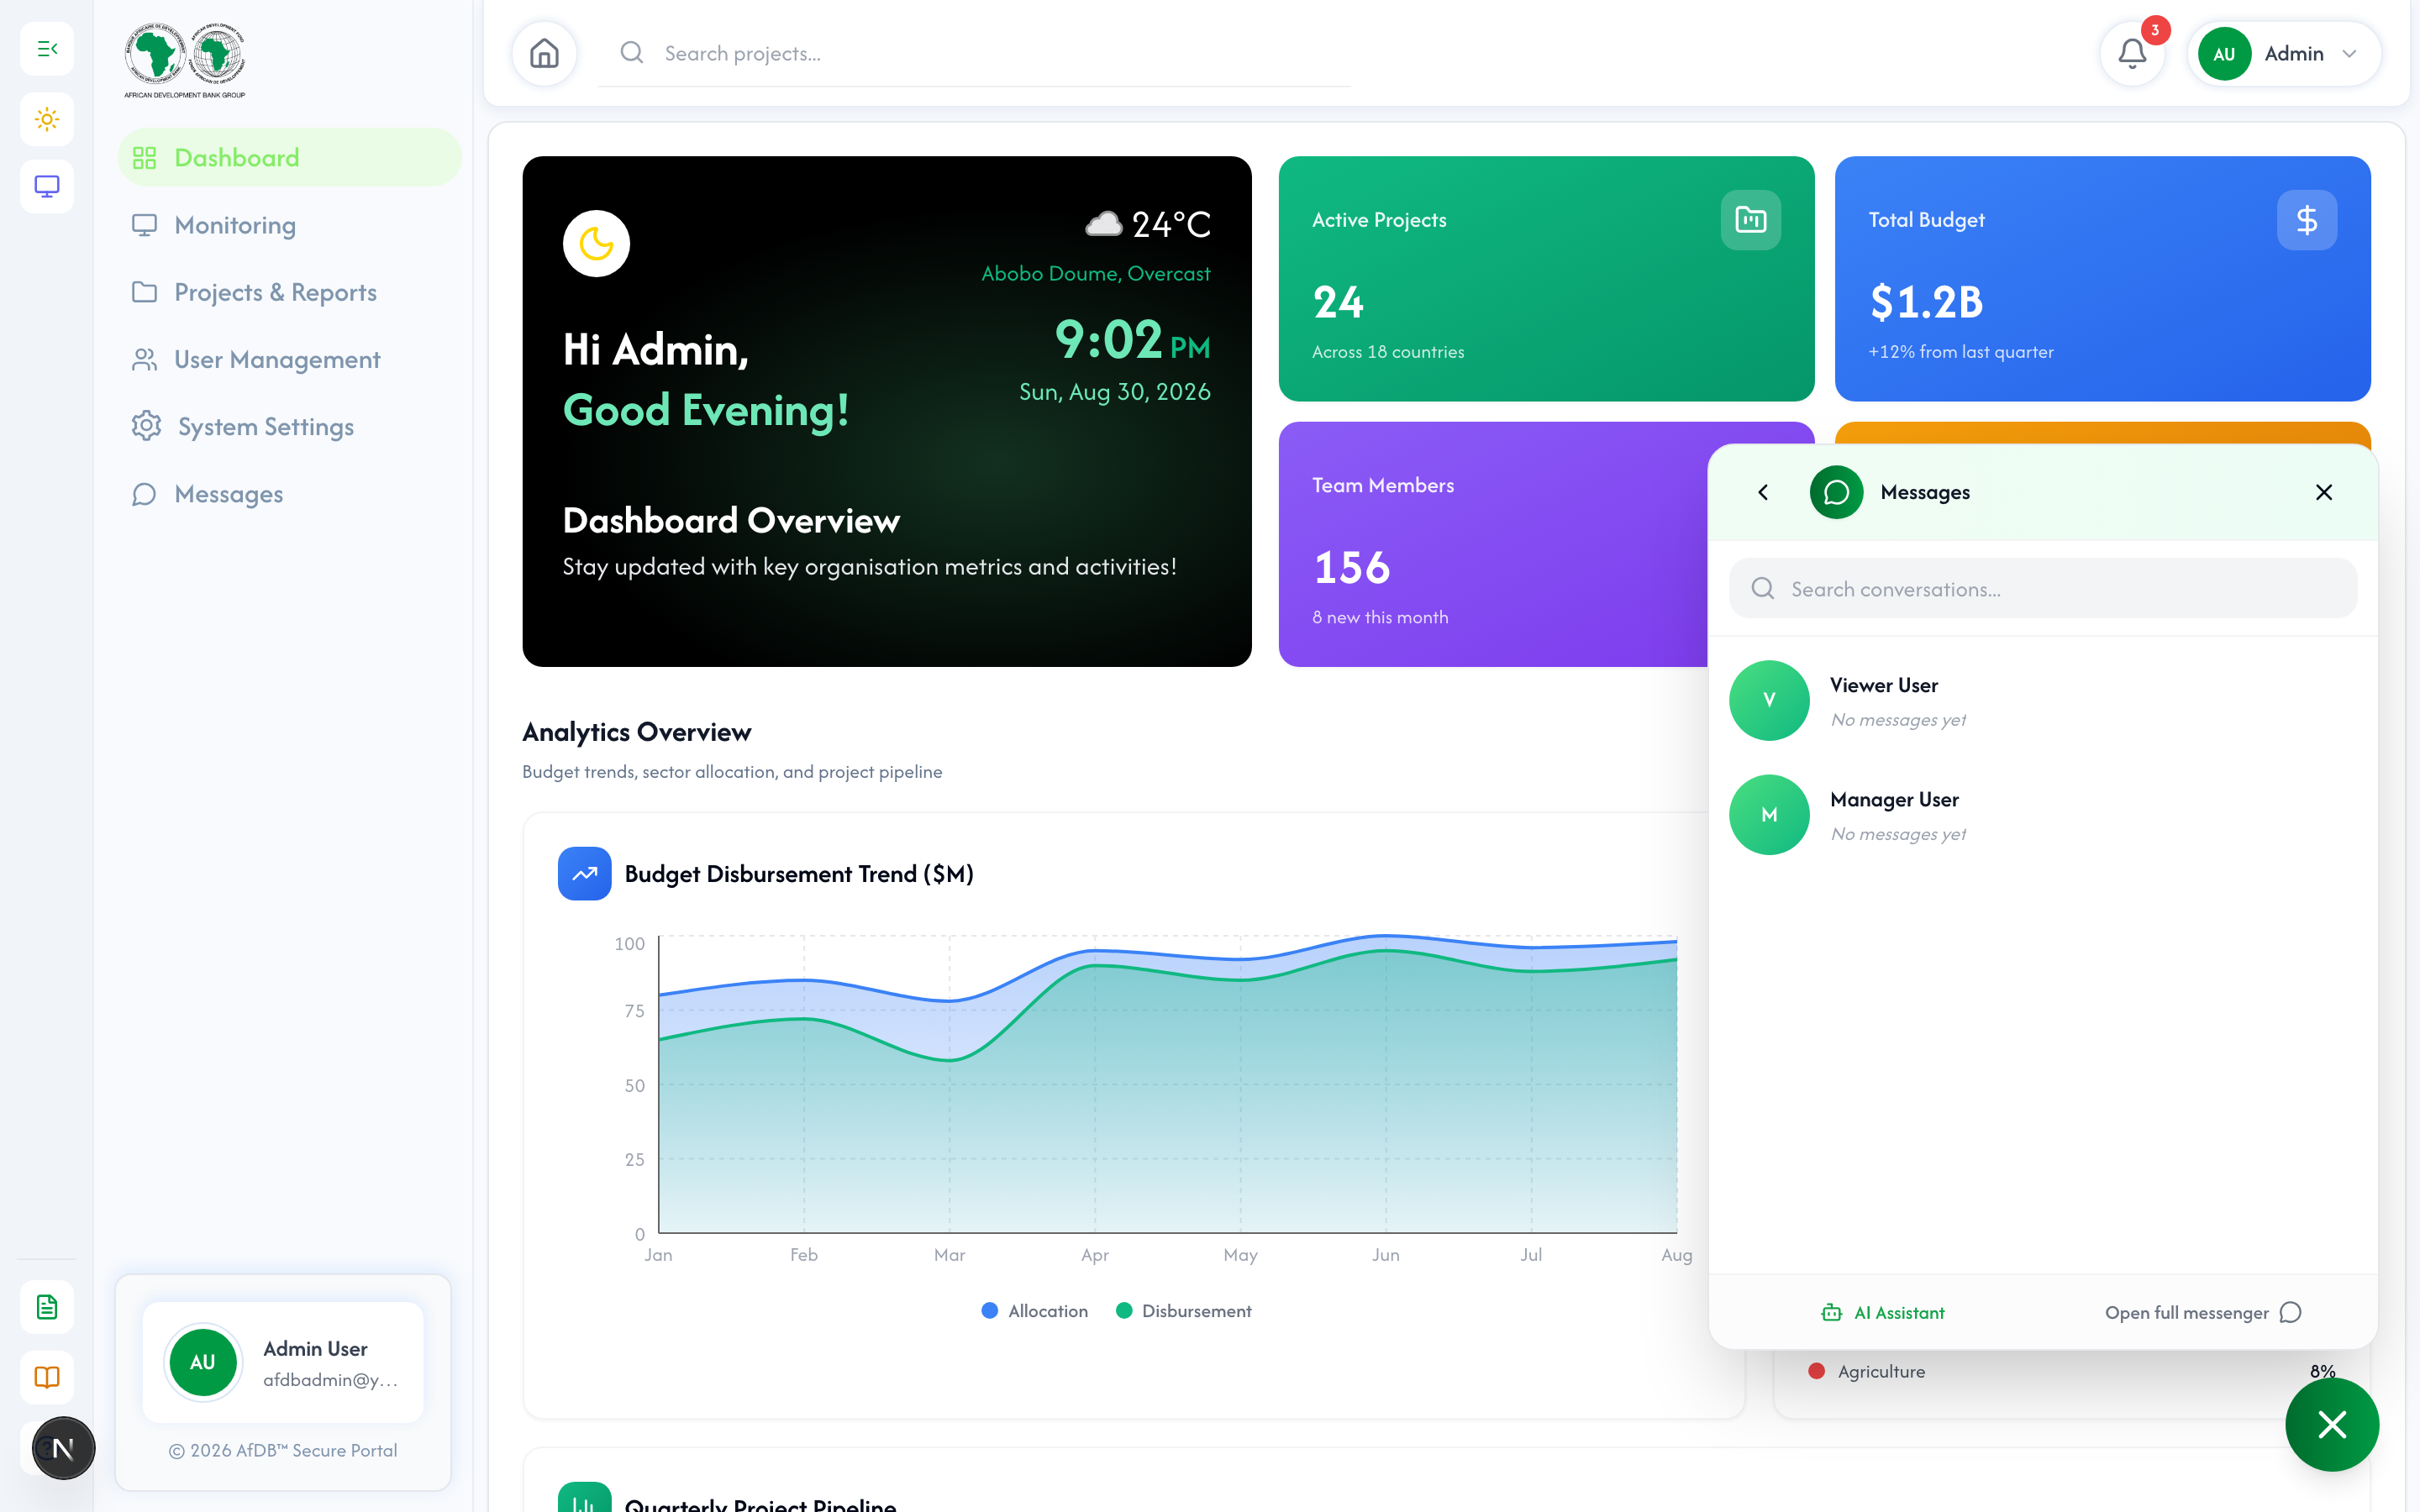Navigate to User Management
This screenshot has width=2420, height=1512.
[x=289, y=359]
